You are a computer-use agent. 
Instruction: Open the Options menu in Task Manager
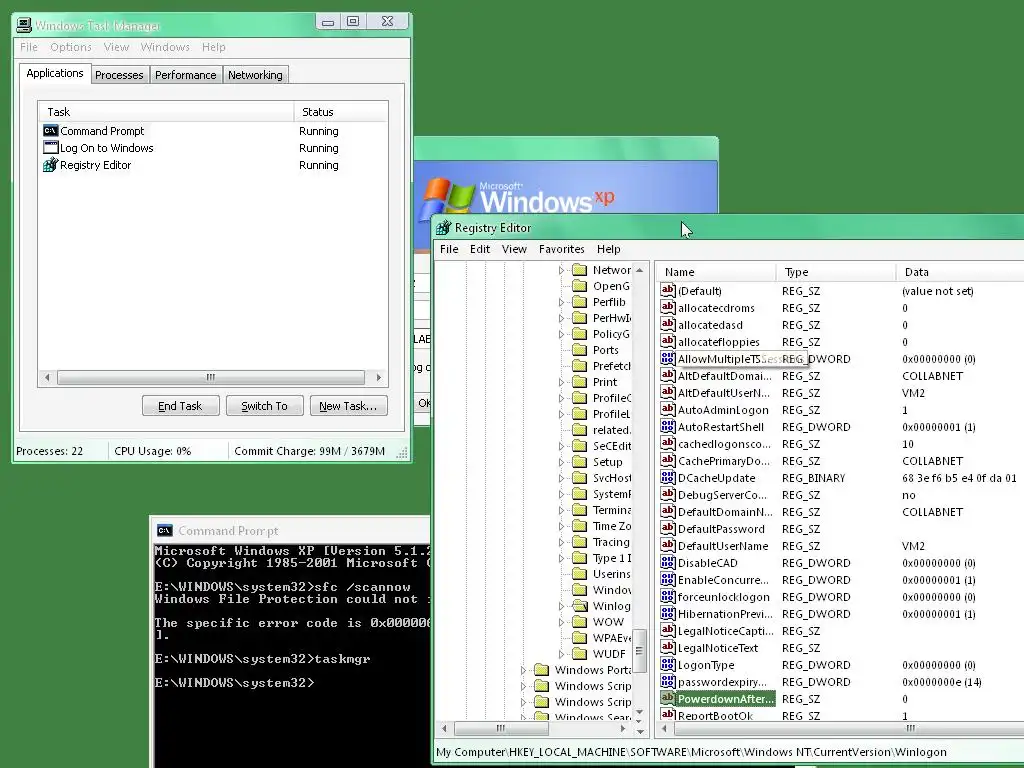click(71, 47)
